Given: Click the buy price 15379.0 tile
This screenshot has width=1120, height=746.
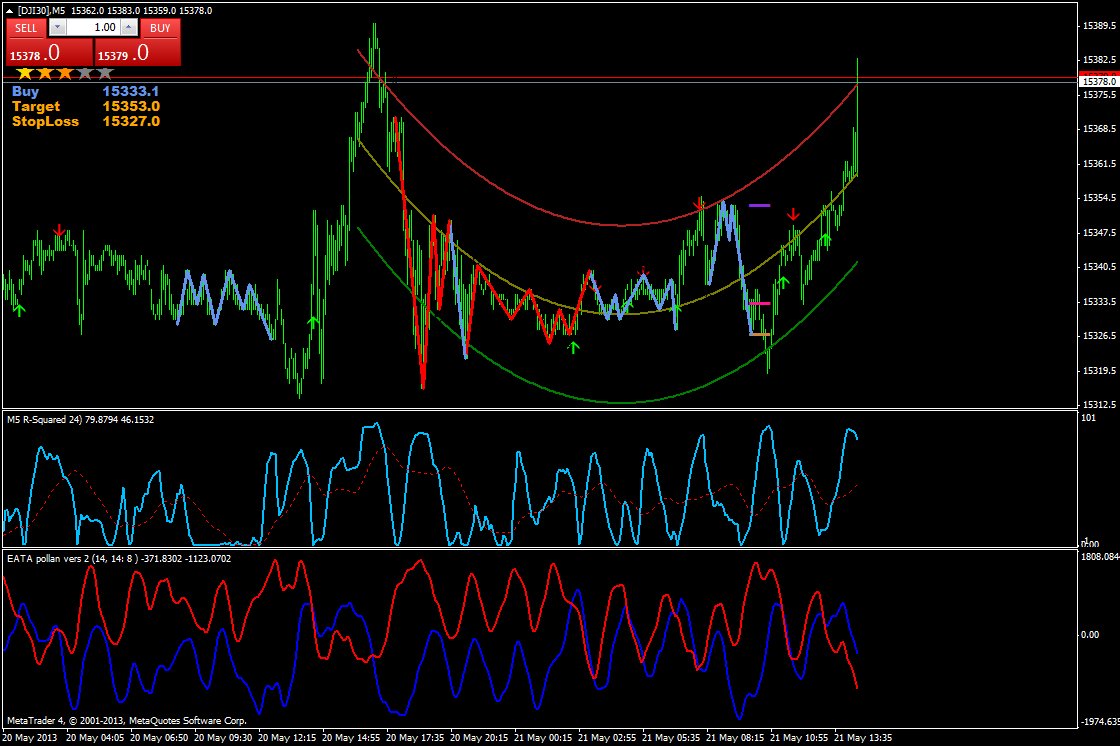Looking at the screenshot, I should [138, 53].
